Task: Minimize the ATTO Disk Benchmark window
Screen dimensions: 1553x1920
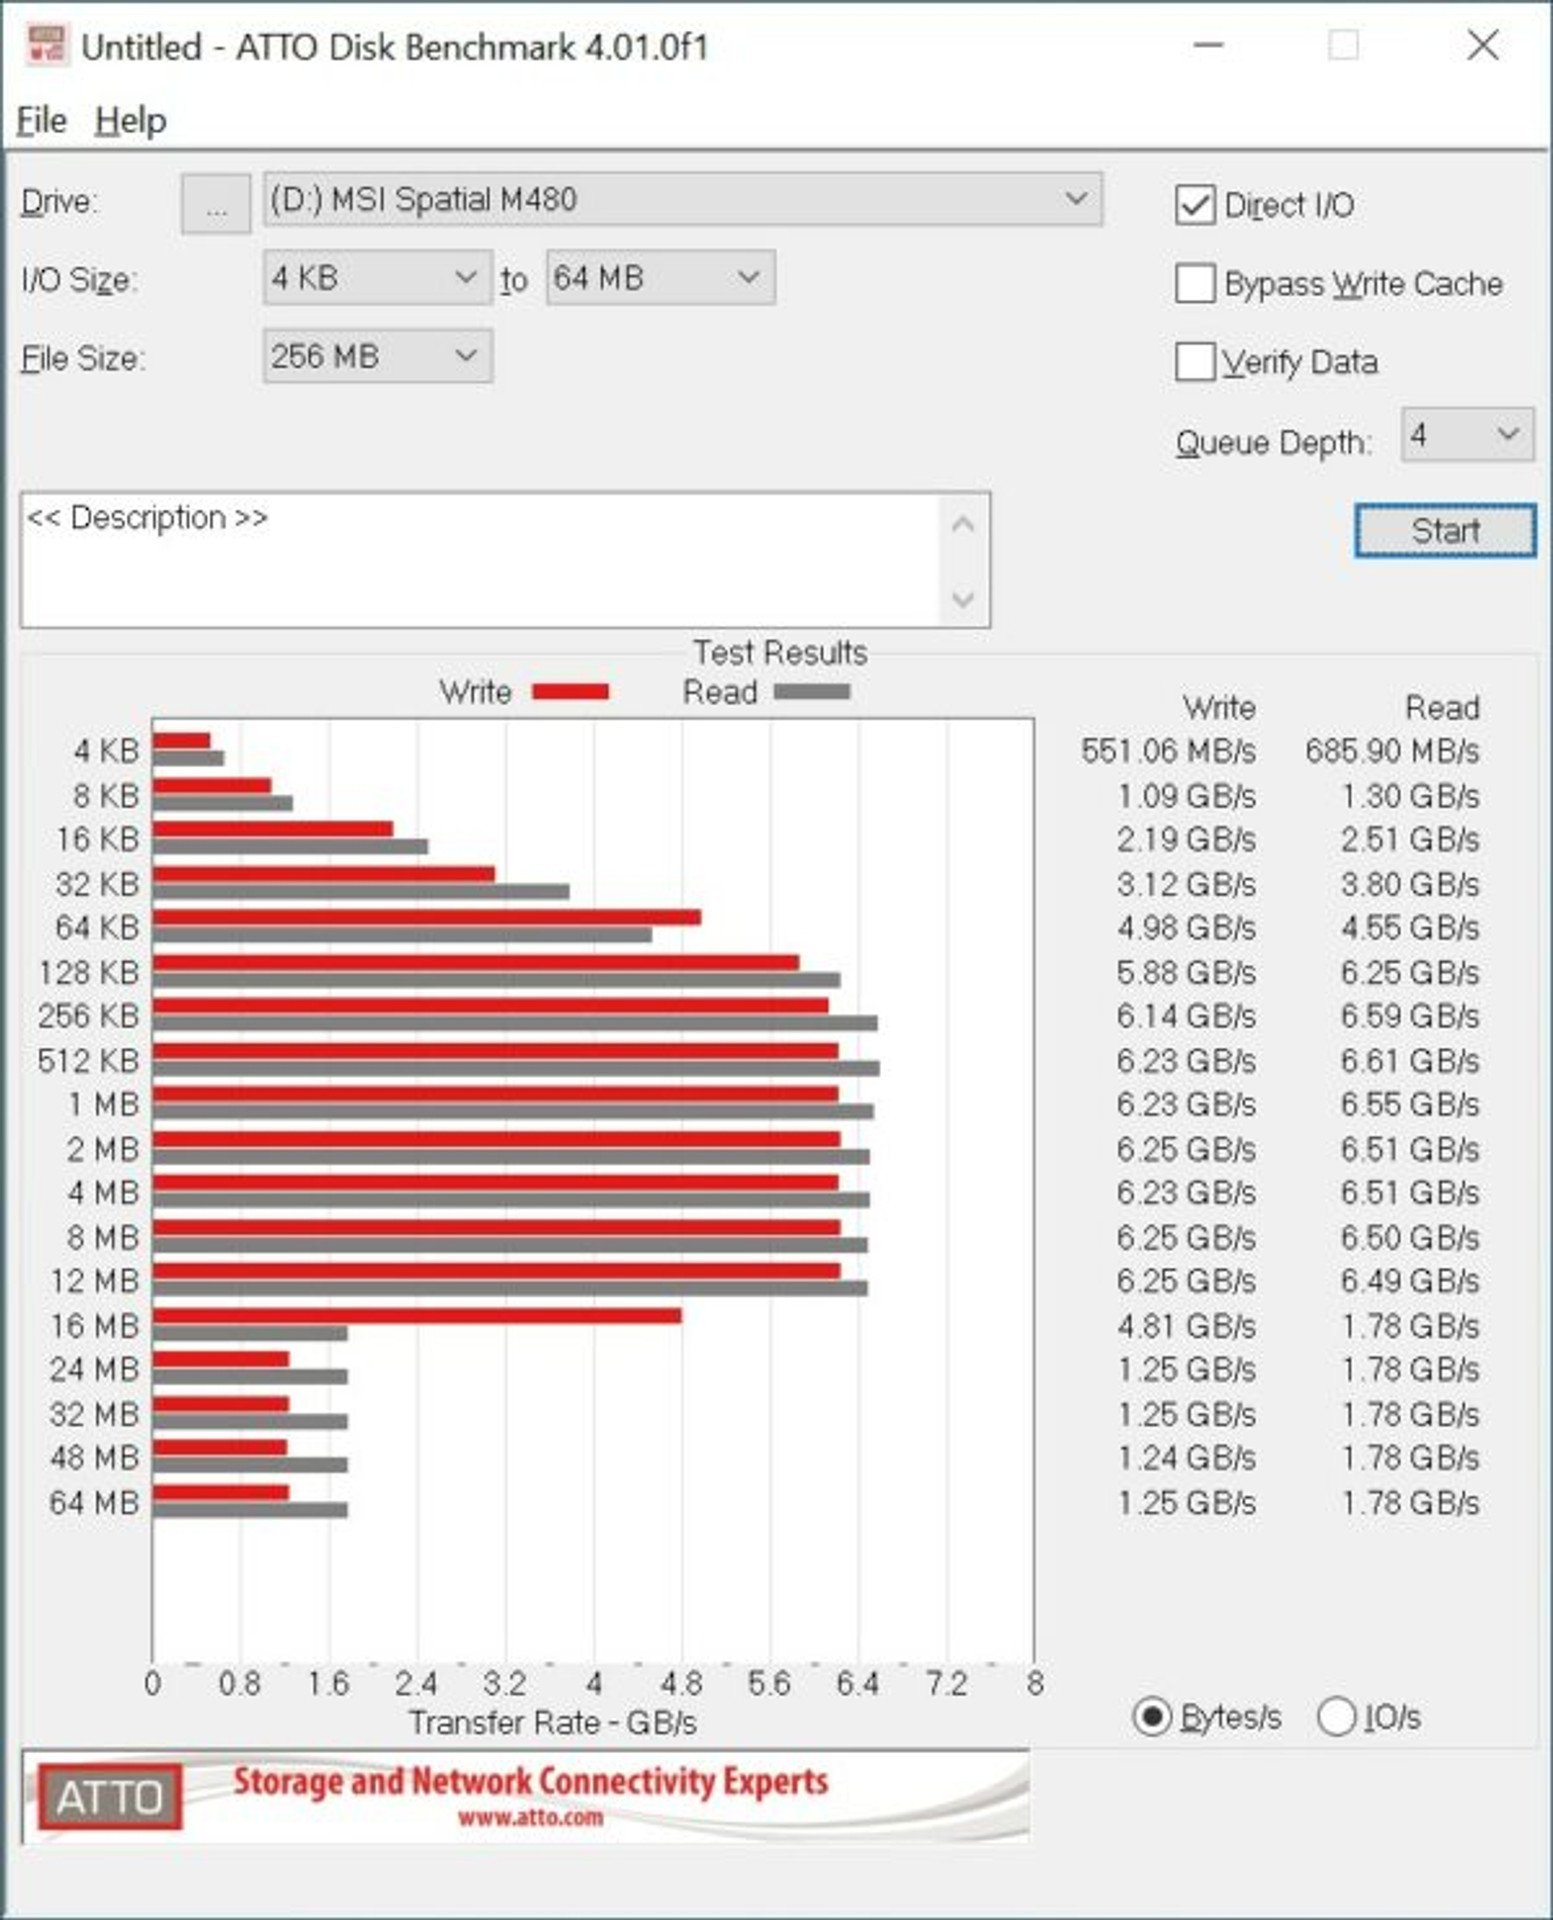Action: (x=1209, y=45)
